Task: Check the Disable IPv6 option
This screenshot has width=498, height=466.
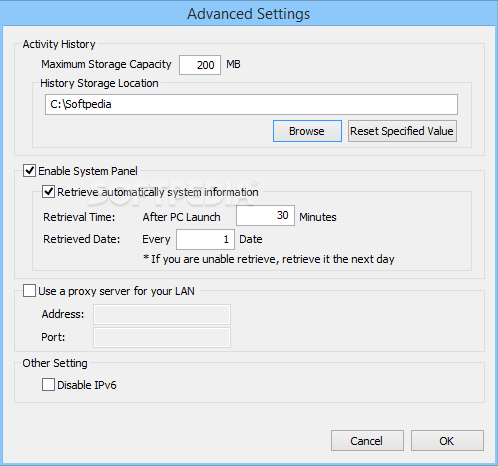Action: [x=48, y=385]
